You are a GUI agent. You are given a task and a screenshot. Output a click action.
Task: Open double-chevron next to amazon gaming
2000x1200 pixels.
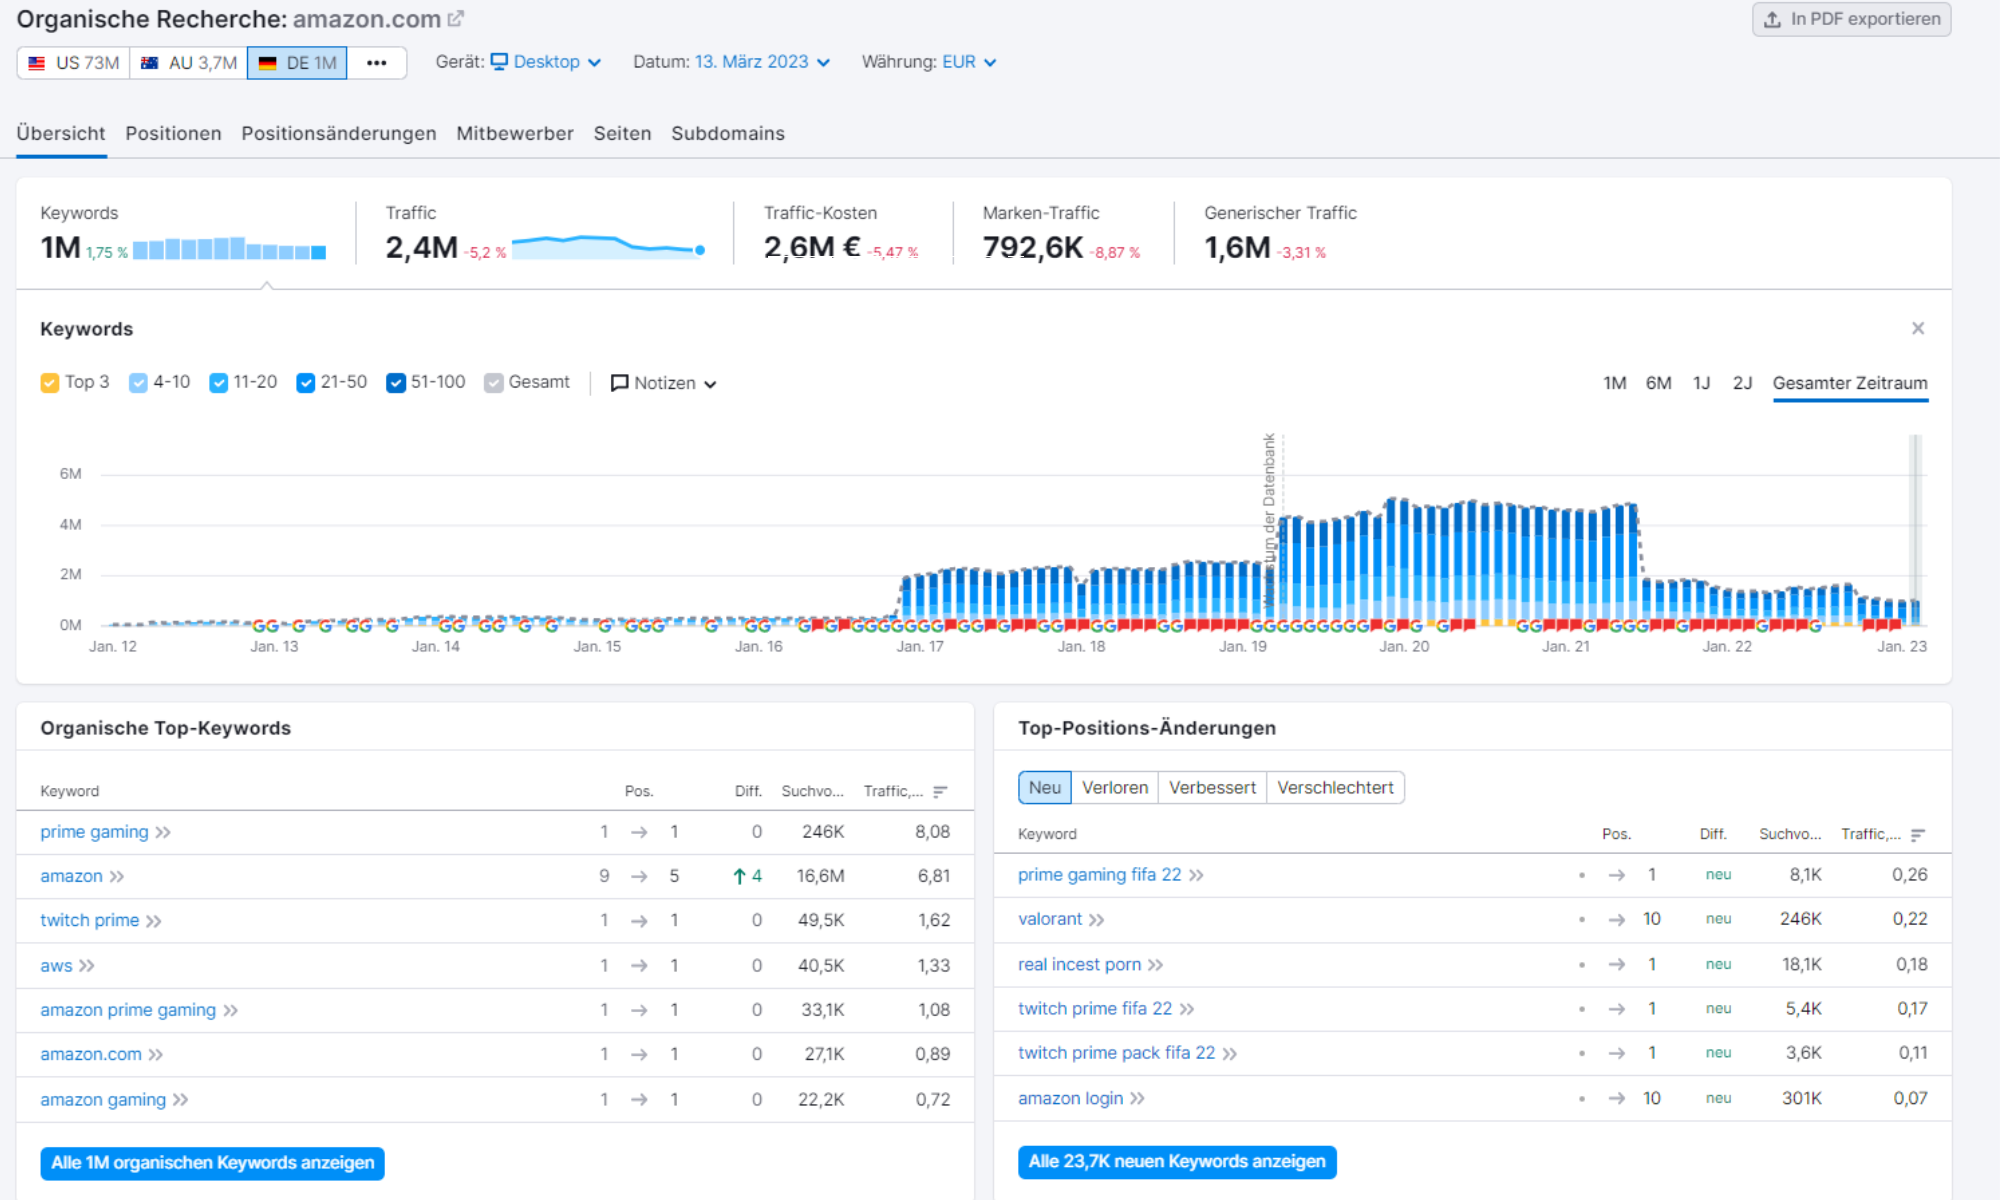[x=181, y=1100]
